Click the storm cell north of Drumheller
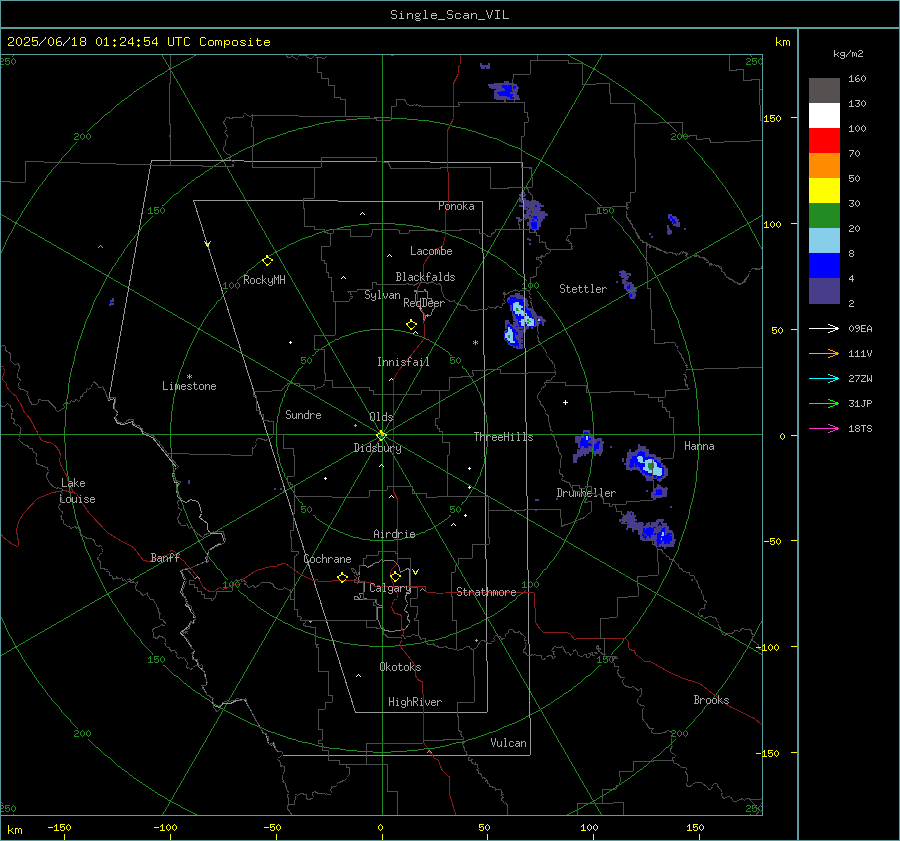900x841 pixels. 588,445
